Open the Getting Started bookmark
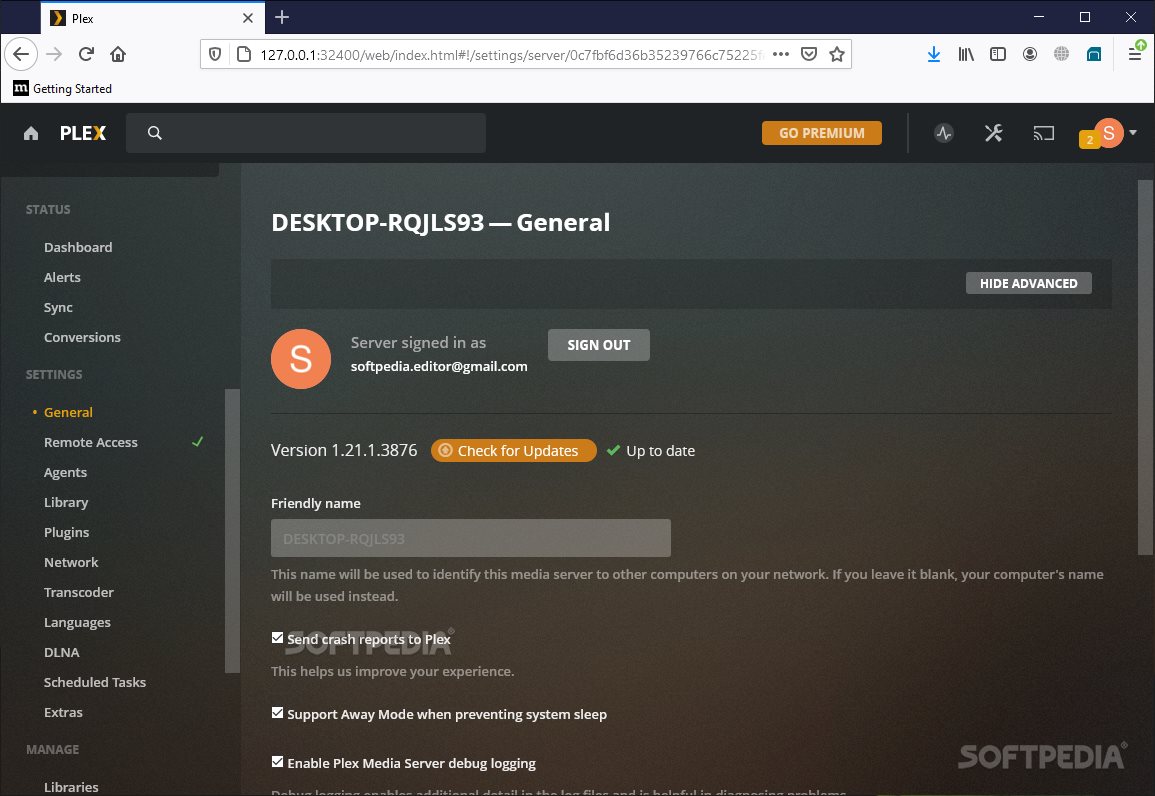This screenshot has width=1155, height=796. point(63,88)
